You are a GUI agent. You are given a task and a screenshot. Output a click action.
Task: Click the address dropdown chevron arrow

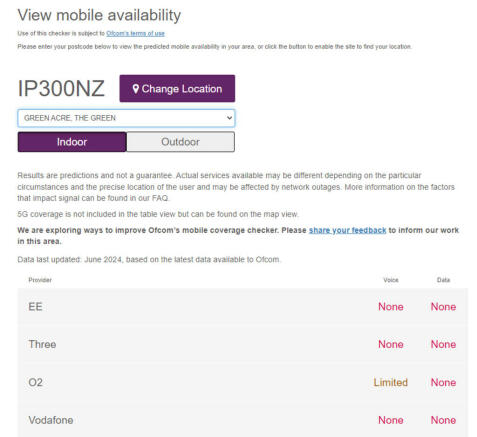229,118
